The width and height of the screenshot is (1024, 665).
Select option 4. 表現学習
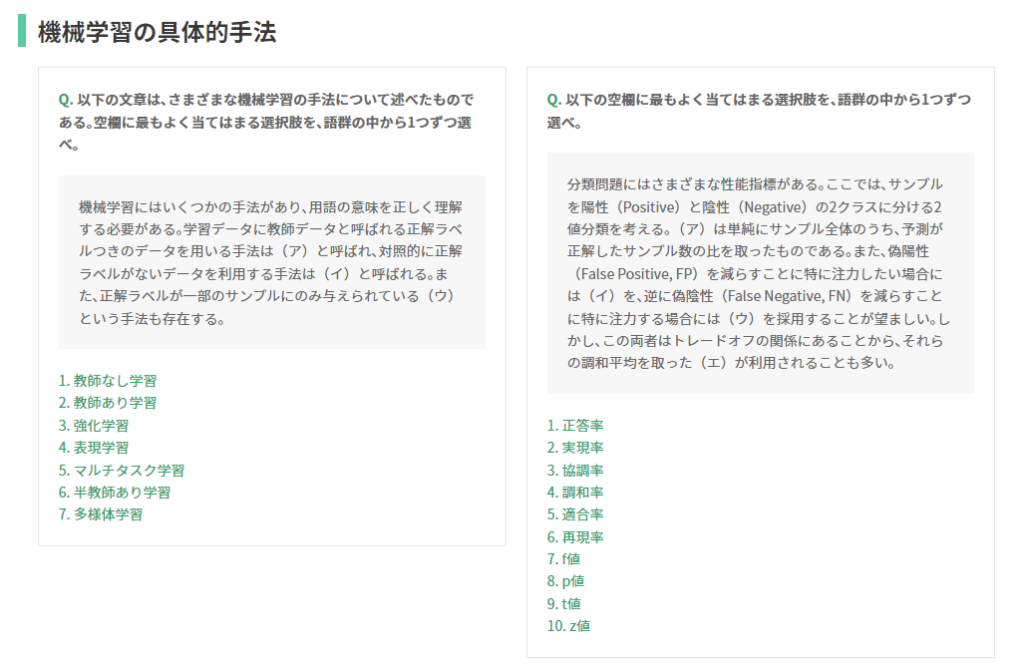(x=93, y=447)
